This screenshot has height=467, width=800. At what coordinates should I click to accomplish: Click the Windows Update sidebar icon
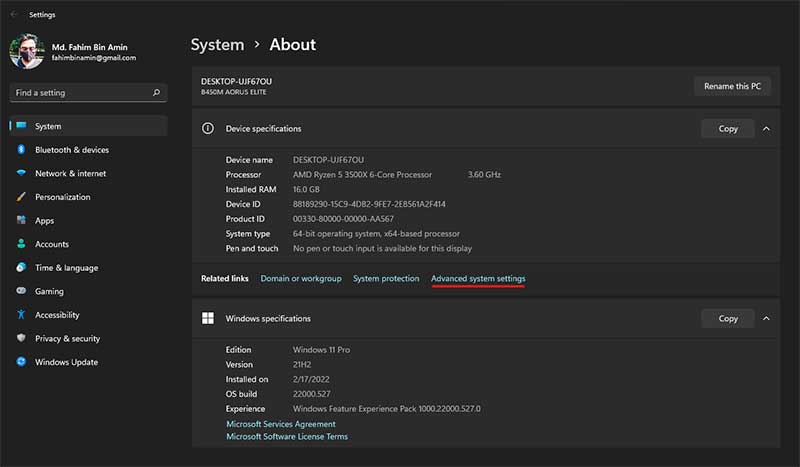click(21, 362)
